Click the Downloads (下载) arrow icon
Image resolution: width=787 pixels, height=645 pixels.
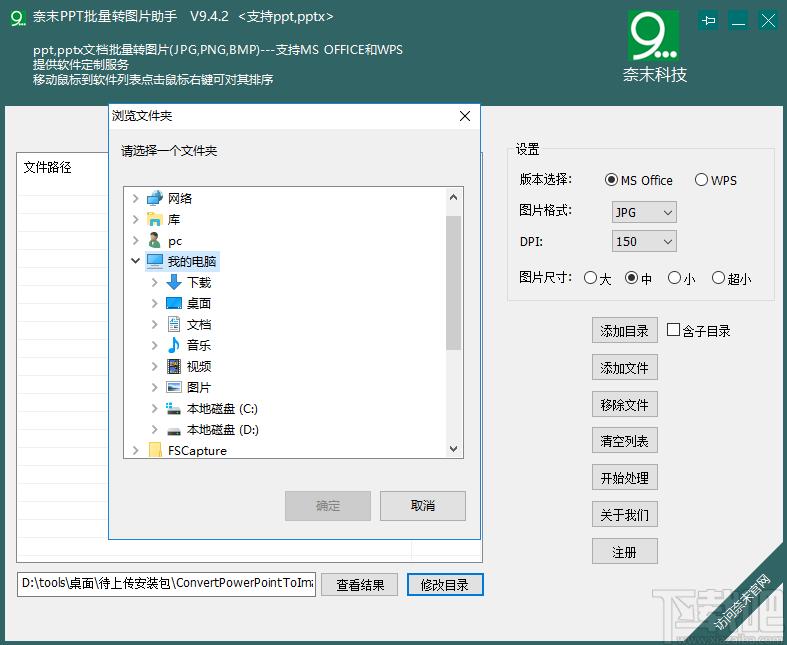(174, 282)
